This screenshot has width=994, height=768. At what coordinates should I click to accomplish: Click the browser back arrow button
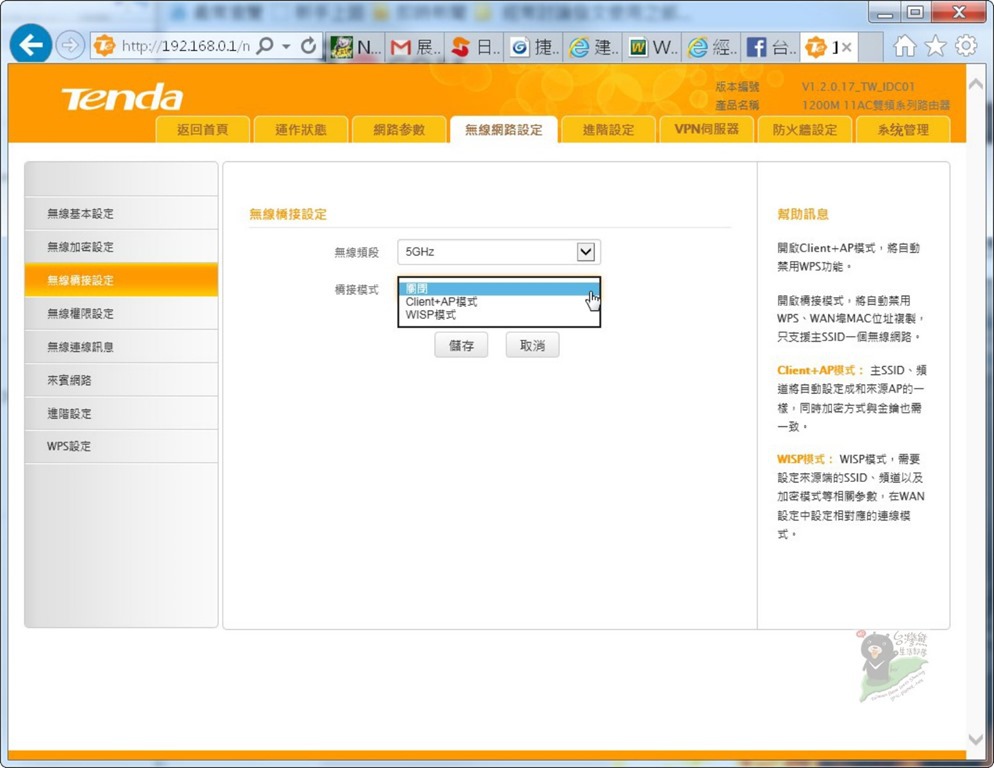tap(31, 45)
